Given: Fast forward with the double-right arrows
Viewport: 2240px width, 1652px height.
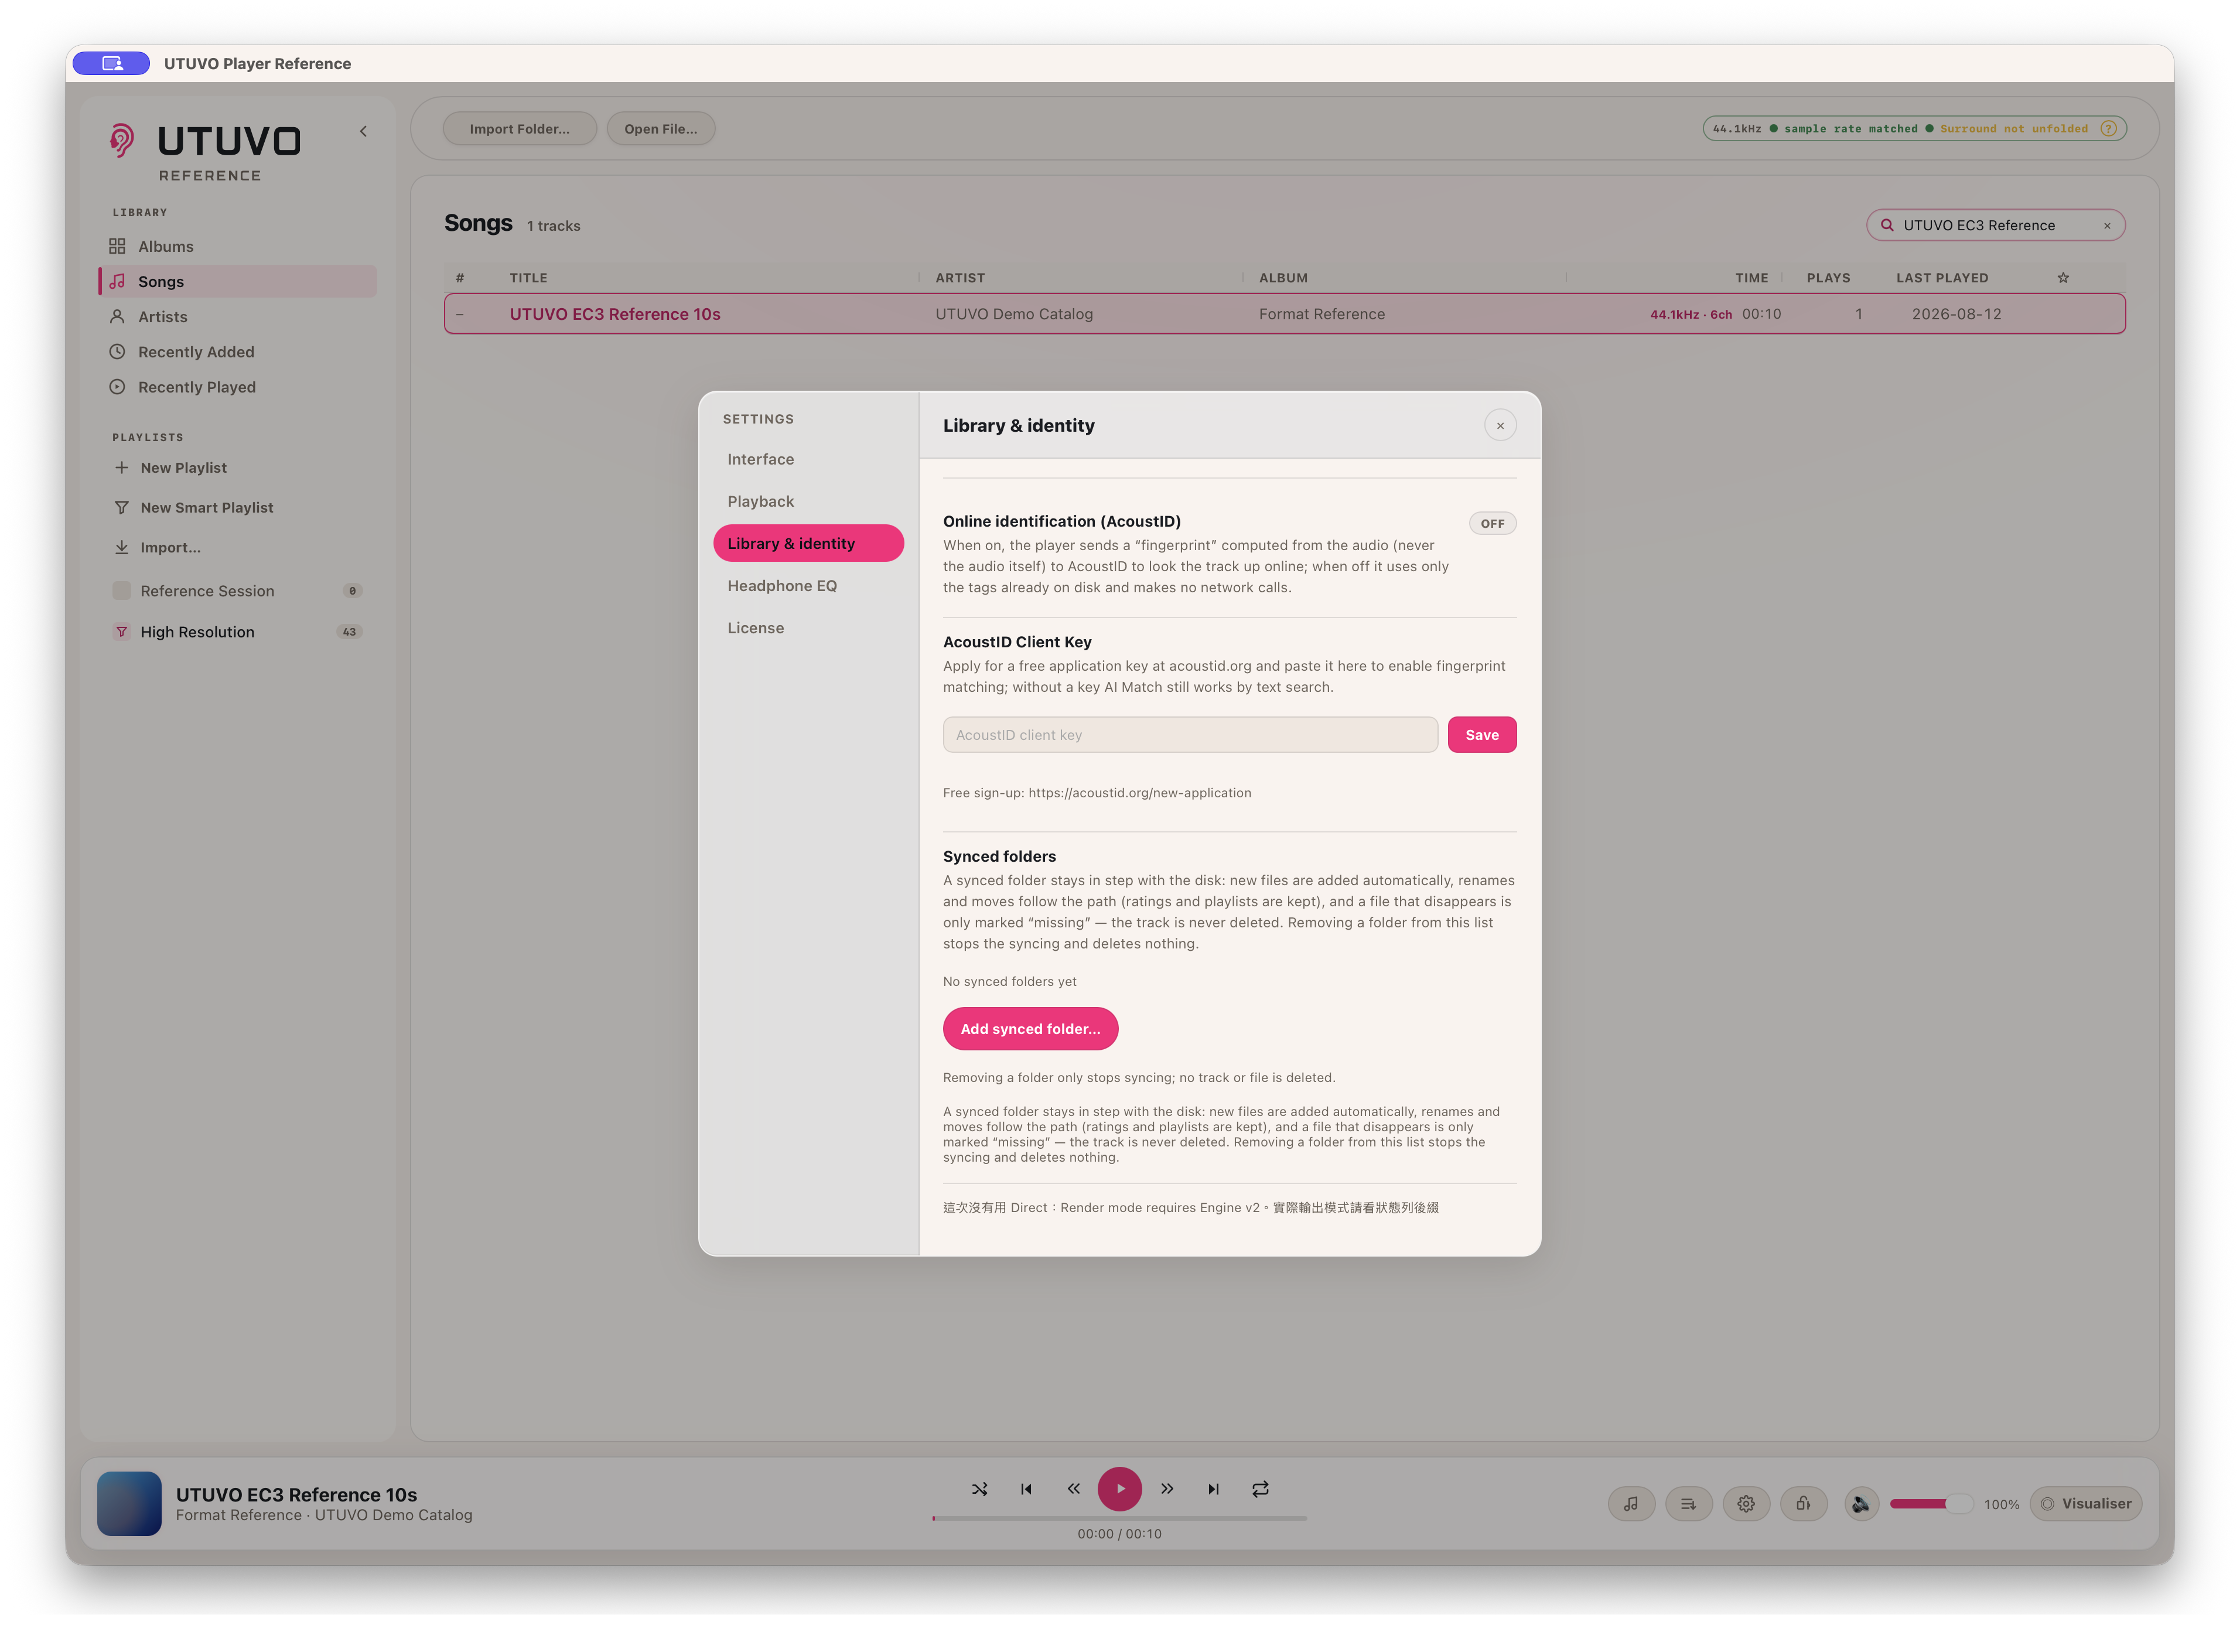Looking at the screenshot, I should 1167,1488.
